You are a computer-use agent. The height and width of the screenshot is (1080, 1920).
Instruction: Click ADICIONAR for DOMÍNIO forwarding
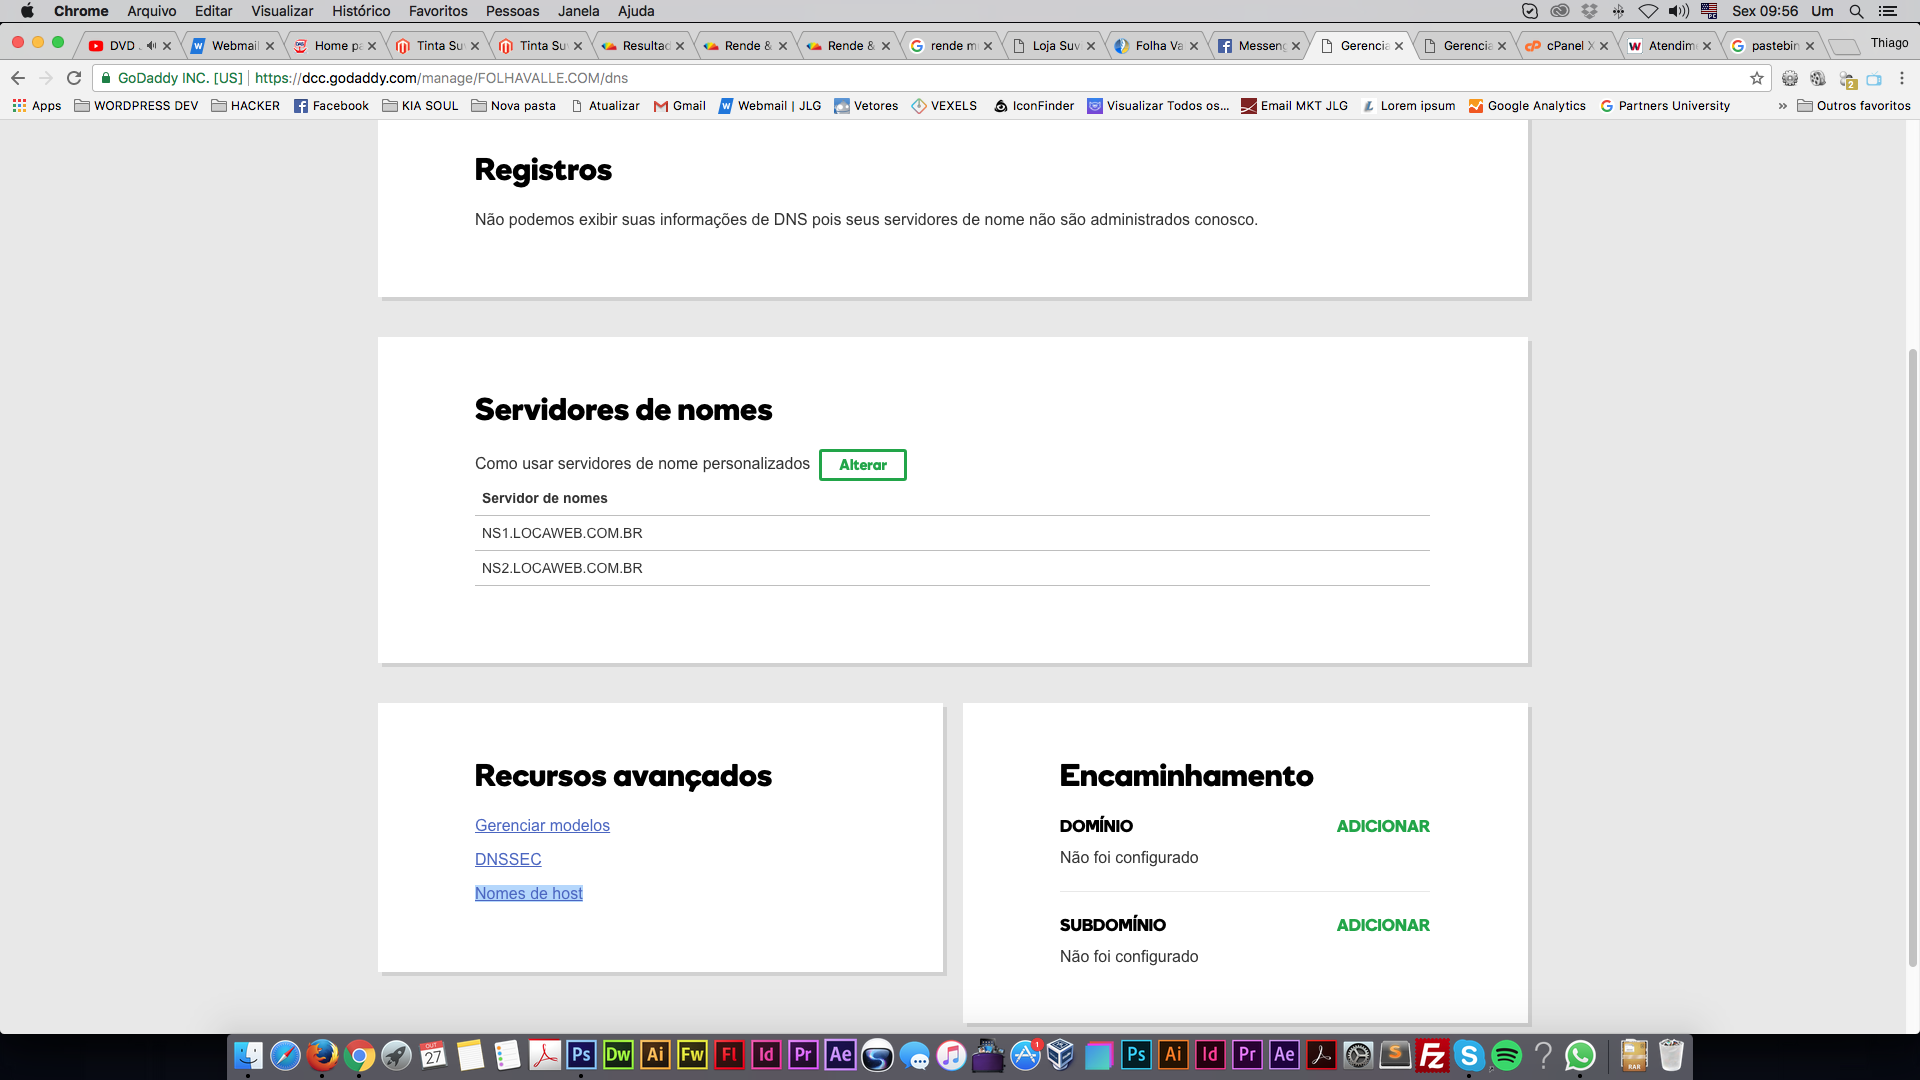coord(1383,826)
